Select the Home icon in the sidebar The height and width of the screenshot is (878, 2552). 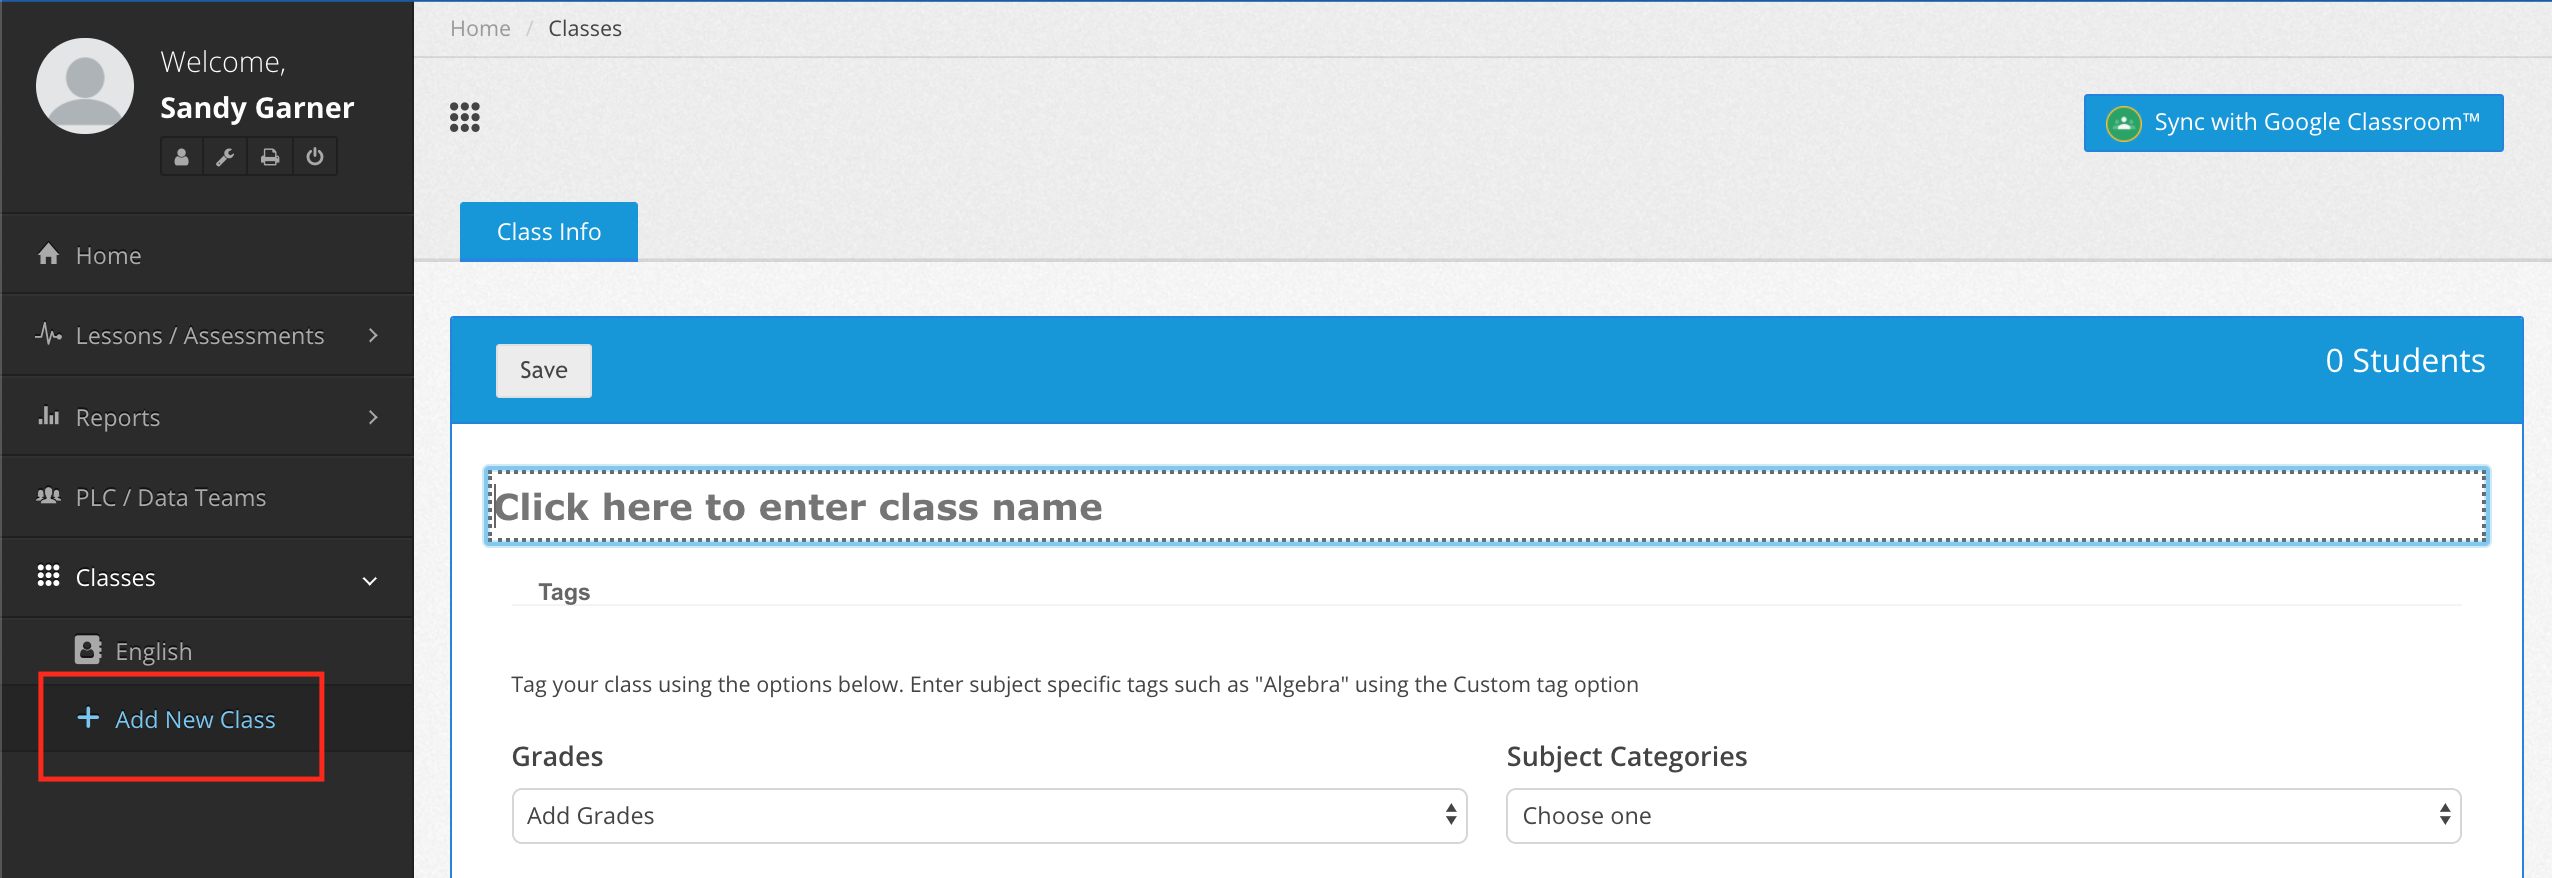[x=47, y=254]
